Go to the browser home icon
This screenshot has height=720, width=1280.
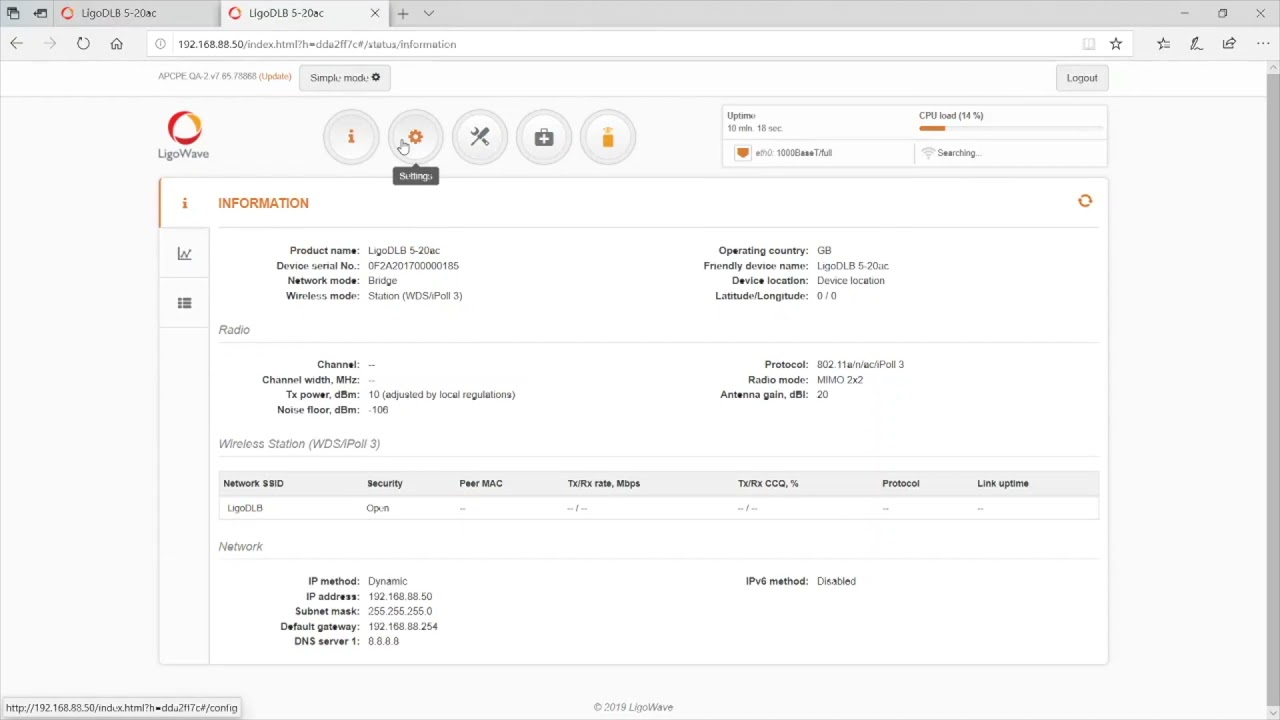(x=117, y=44)
